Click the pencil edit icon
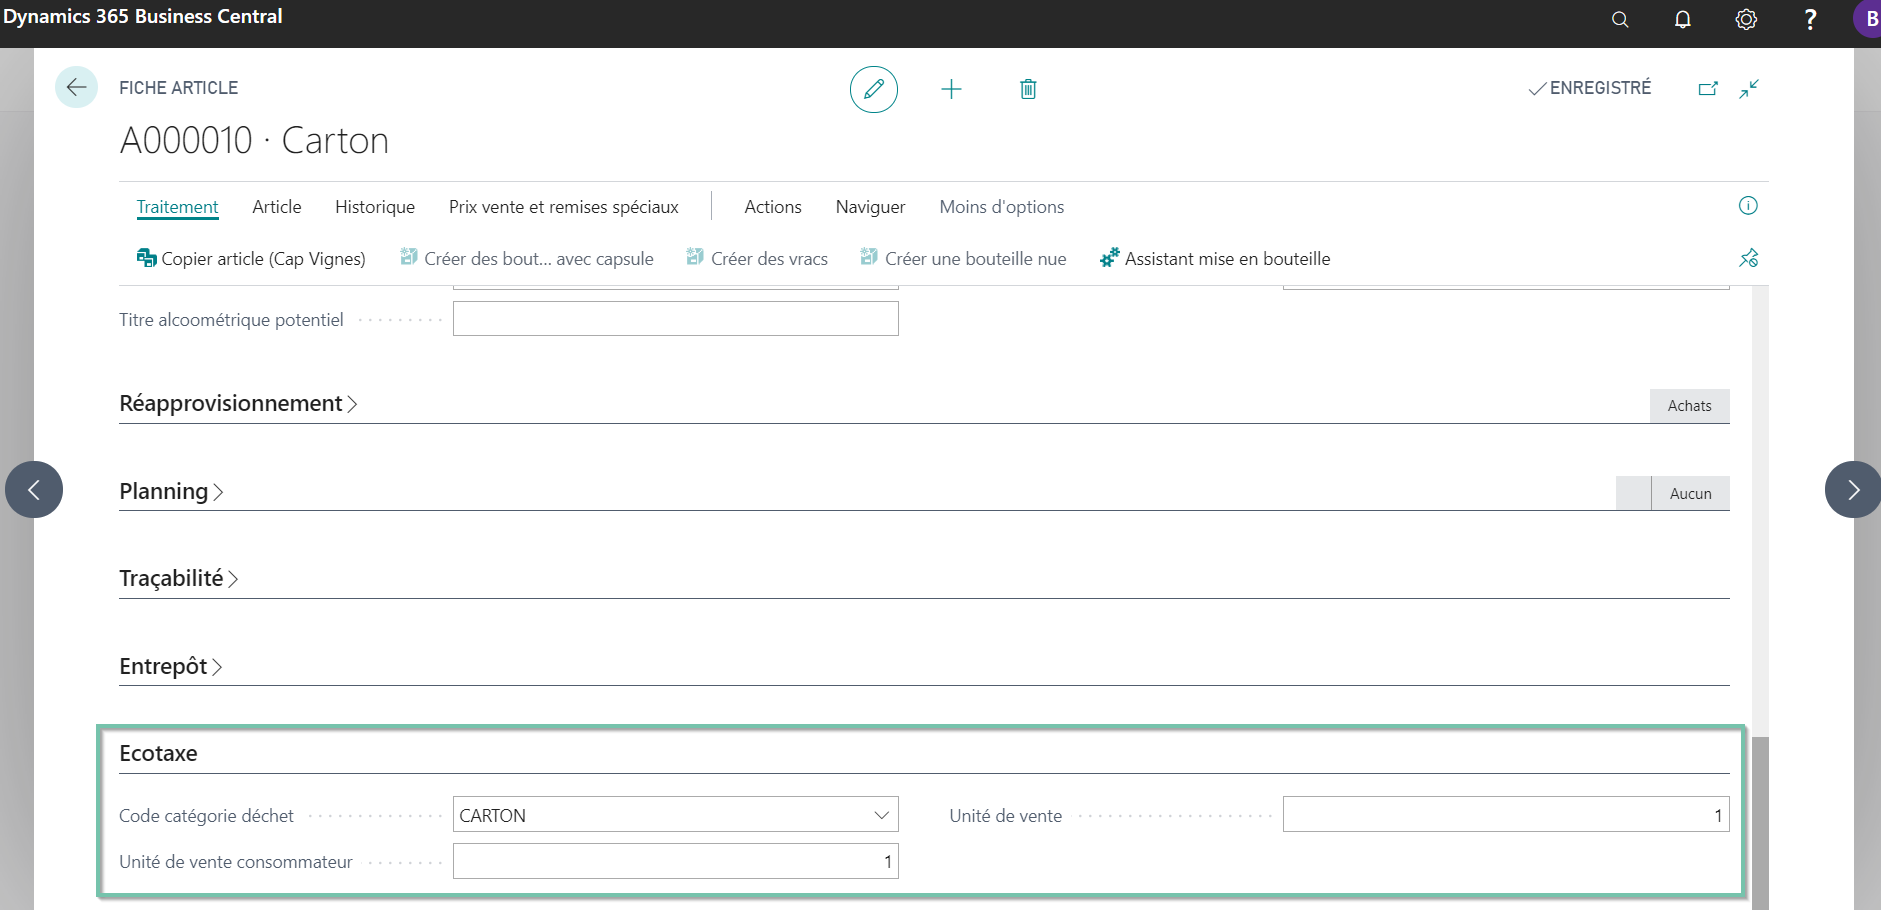The width and height of the screenshot is (1881, 910). tap(873, 89)
